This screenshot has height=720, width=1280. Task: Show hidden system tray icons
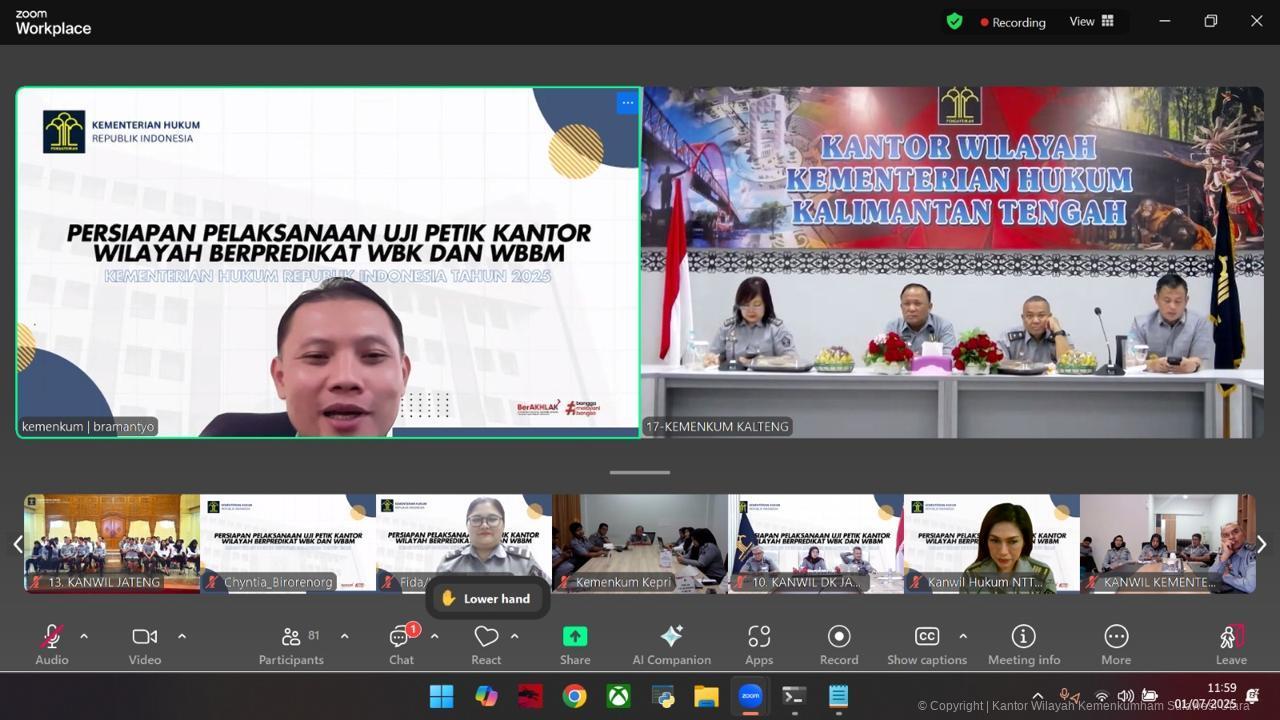click(x=1037, y=696)
